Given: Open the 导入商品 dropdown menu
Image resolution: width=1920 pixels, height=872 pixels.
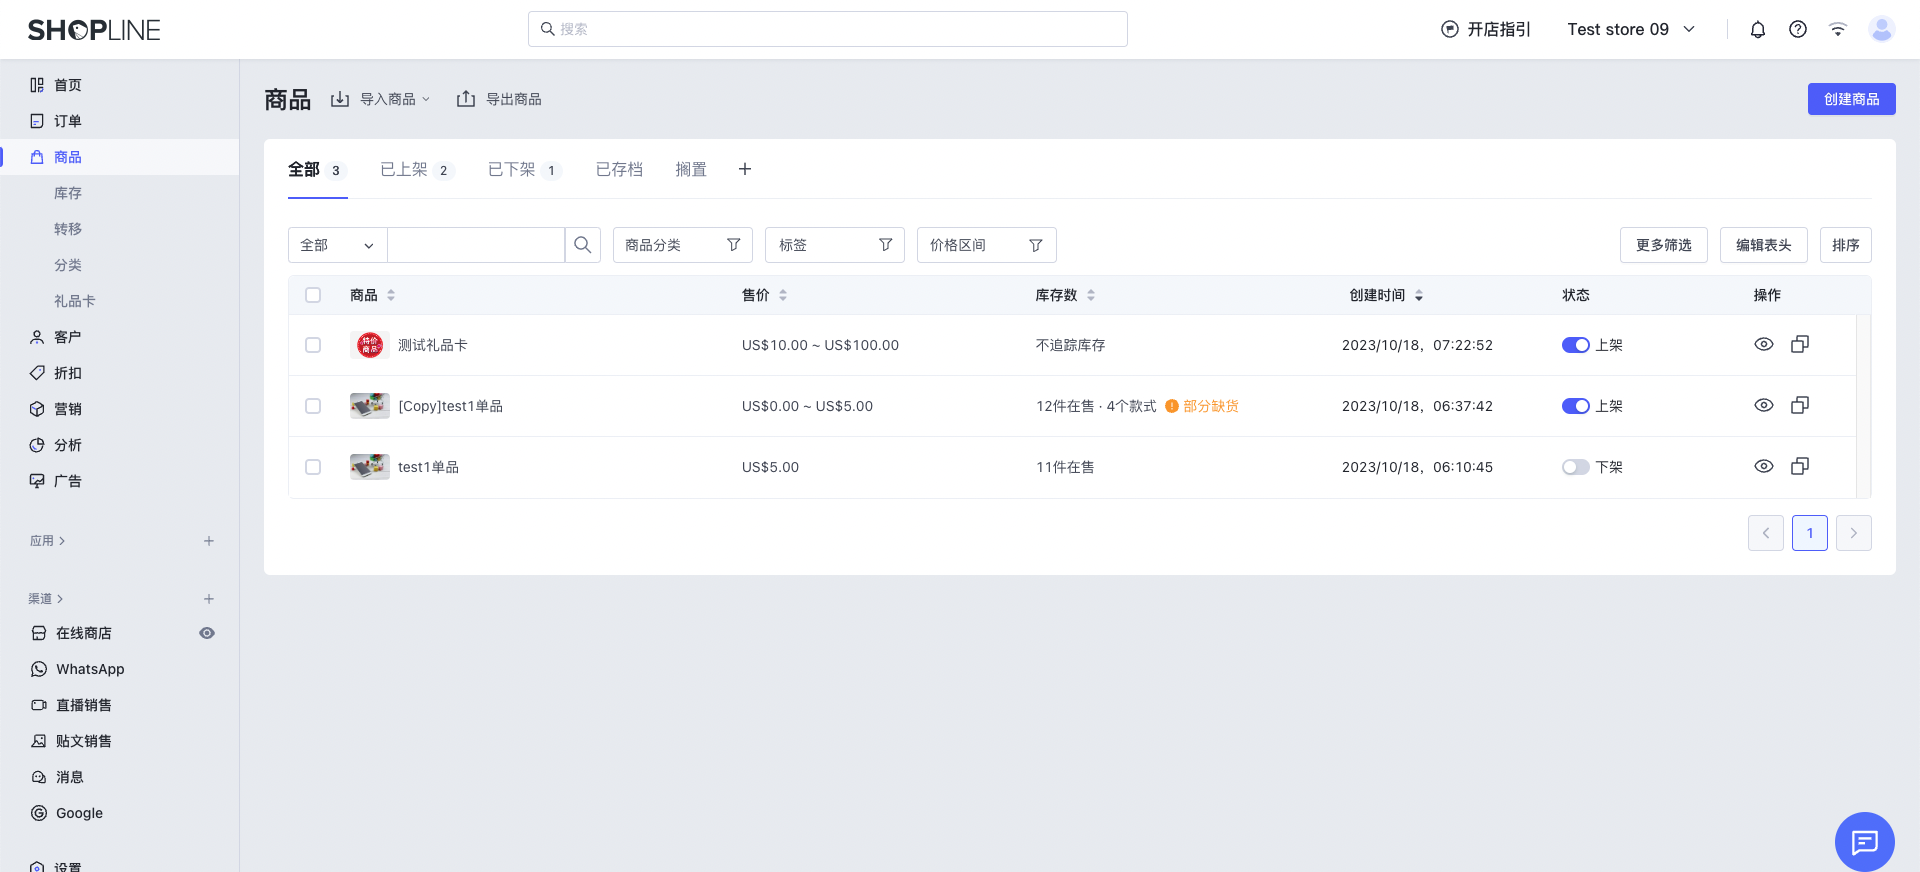Looking at the screenshot, I should 383,99.
